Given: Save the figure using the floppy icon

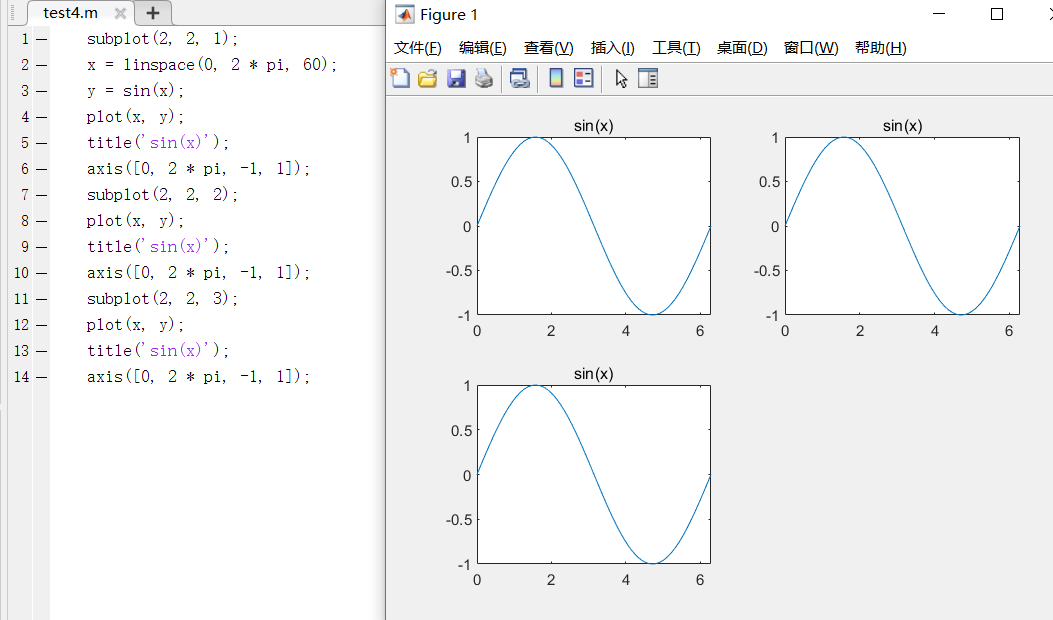Looking at the screenshot, I should 456,79.
